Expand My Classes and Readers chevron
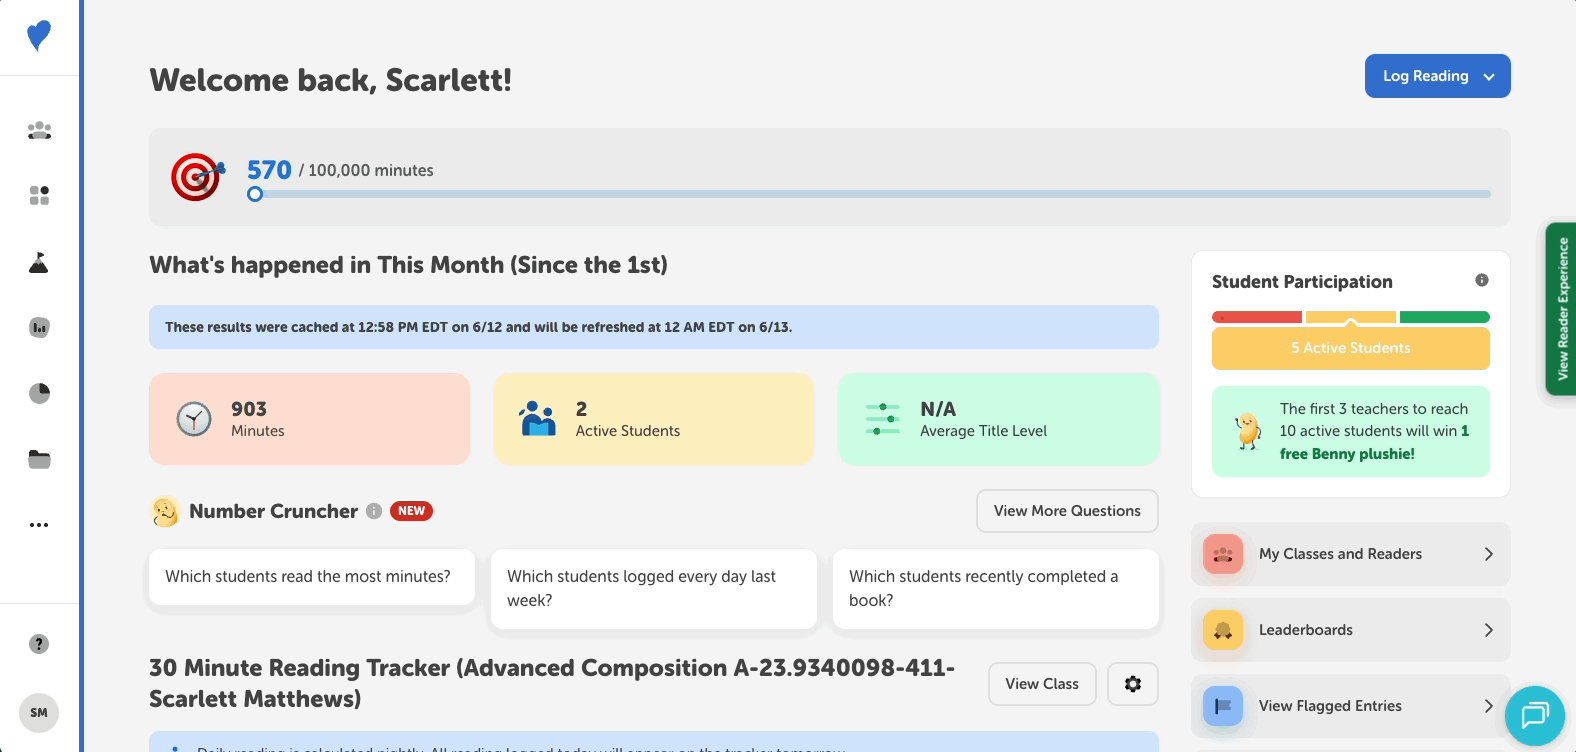This screenshot has height=752, width=1576. 1488,554
